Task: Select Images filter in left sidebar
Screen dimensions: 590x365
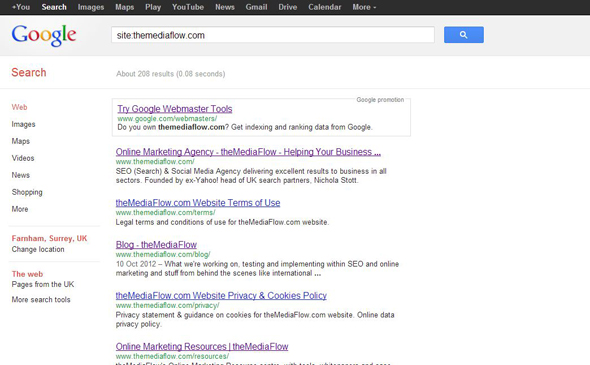Action: point(23,124)
